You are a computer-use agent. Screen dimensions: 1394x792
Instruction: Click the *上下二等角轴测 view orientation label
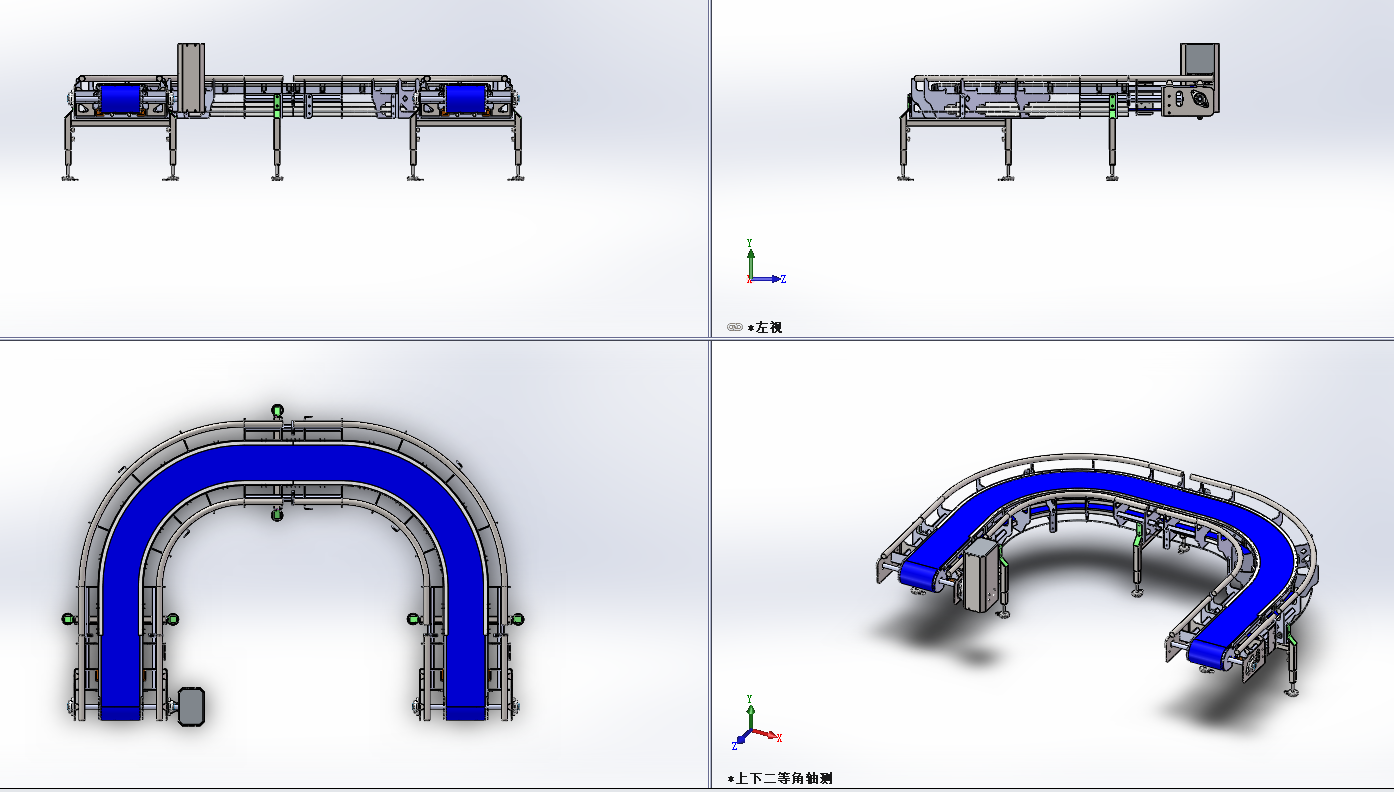(780, 778)
